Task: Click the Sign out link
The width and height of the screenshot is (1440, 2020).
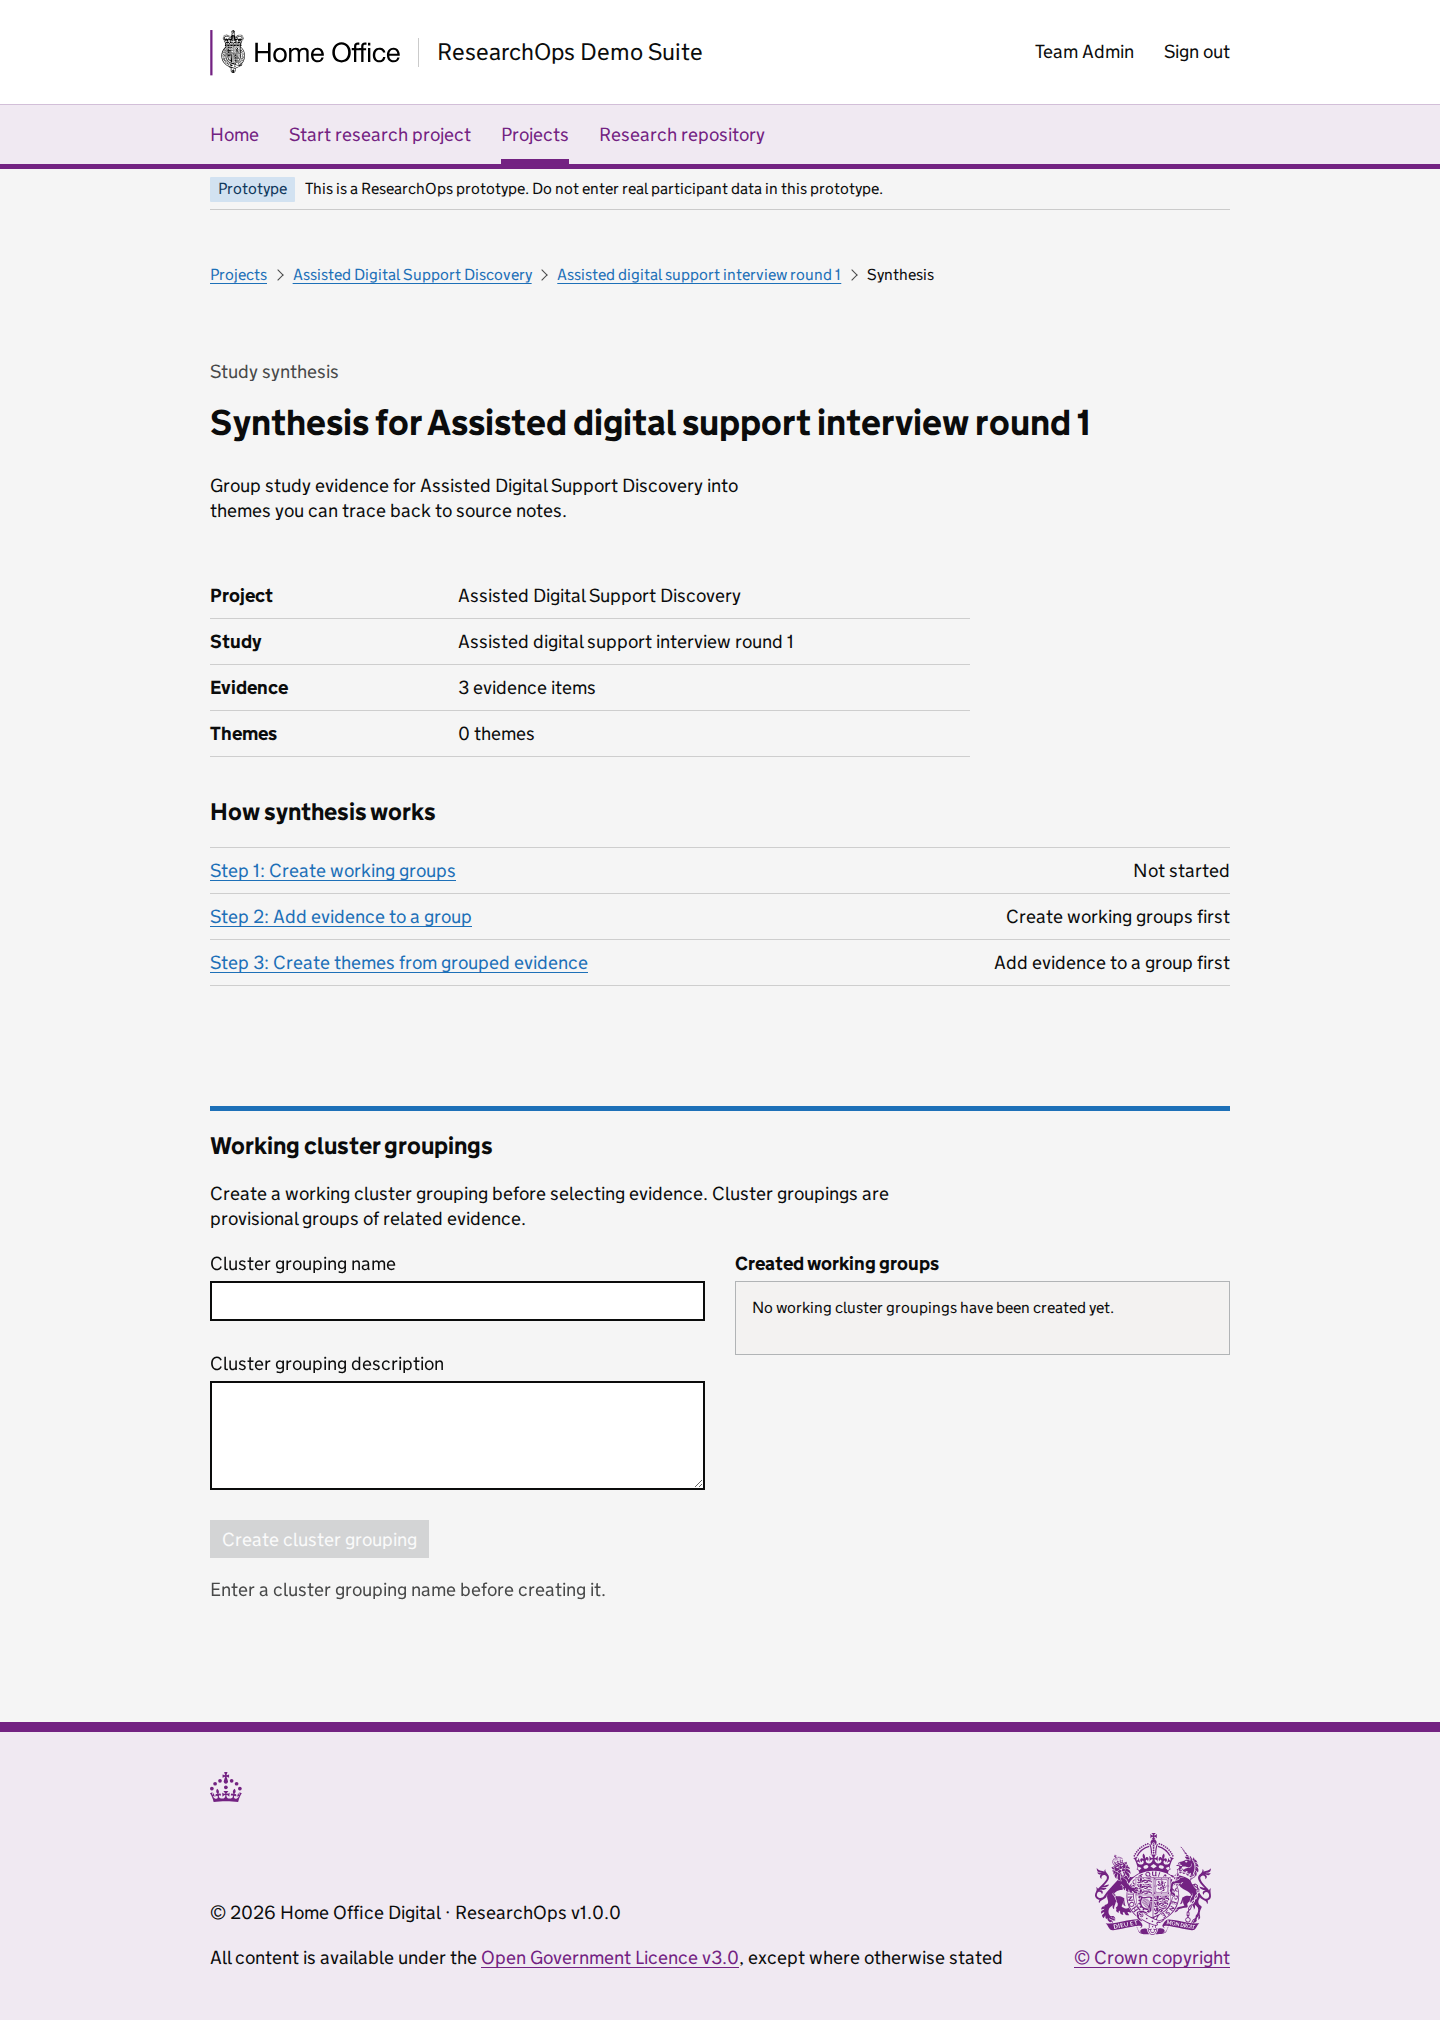Action: click(x=1196, y=52)
